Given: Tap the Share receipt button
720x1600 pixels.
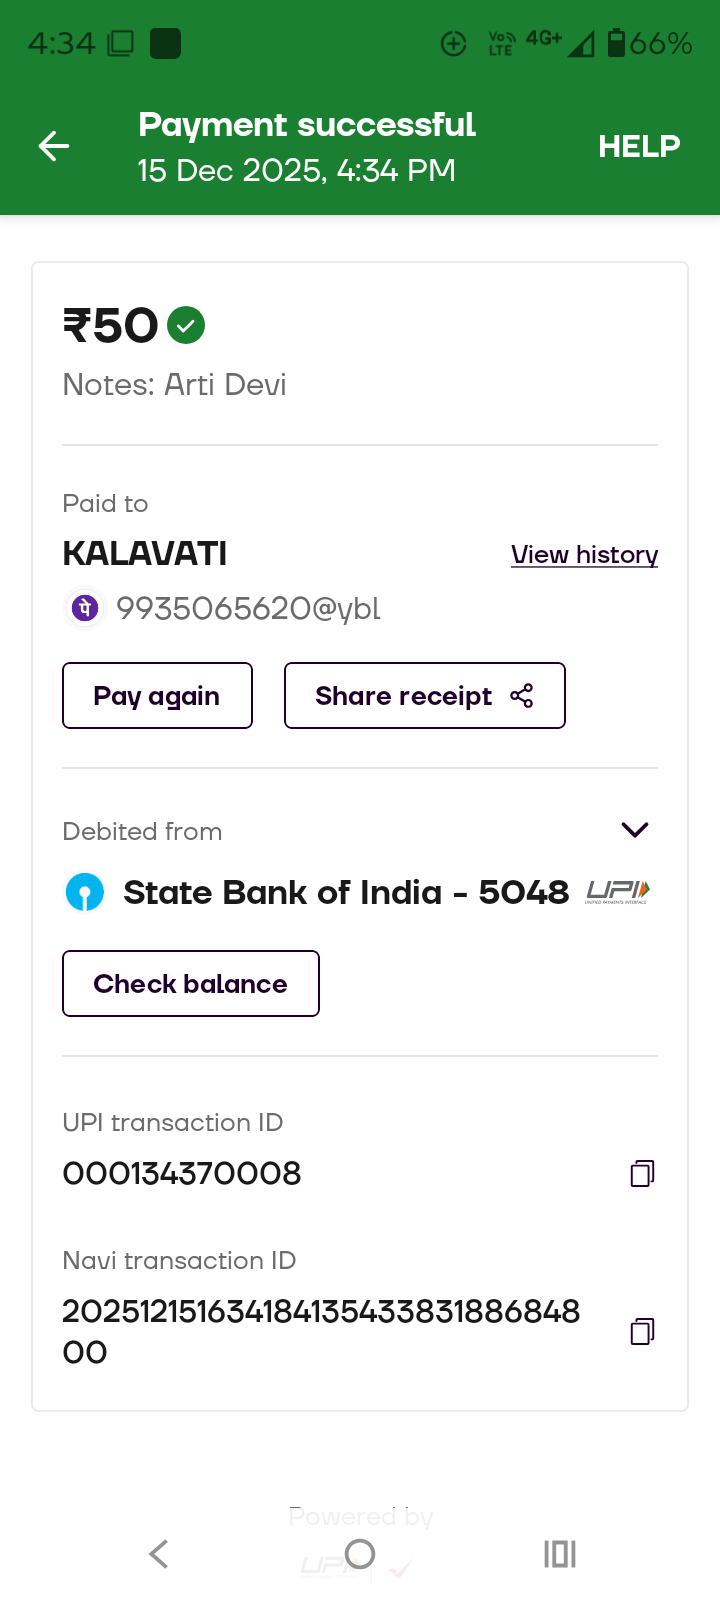Looking at the screenshot, I should tap(424, 696).
